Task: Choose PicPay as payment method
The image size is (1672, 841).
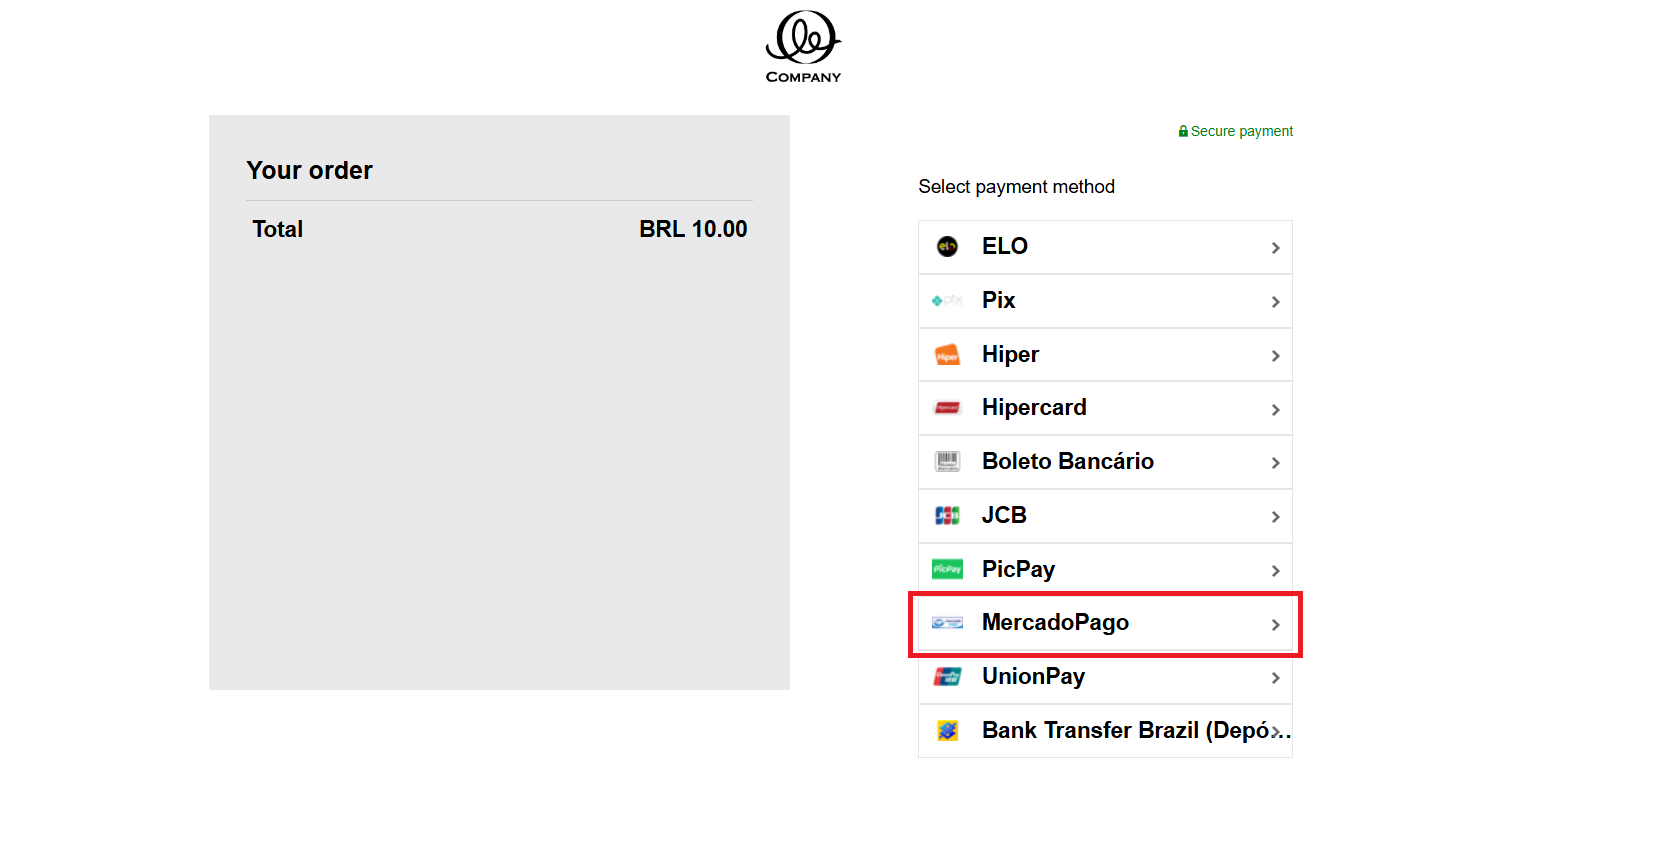Action: pyautogui.click(x=1105, y=568)
